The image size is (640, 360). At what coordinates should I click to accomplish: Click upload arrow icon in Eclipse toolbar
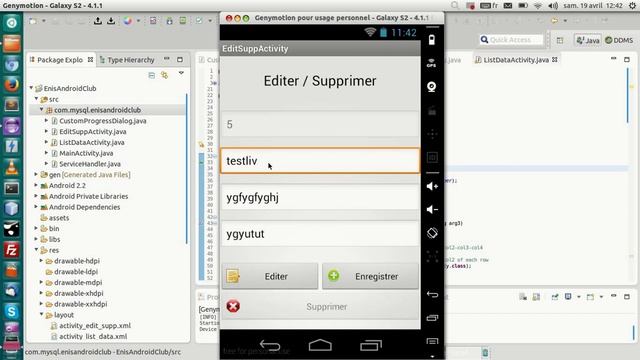(x=98, y=21)
